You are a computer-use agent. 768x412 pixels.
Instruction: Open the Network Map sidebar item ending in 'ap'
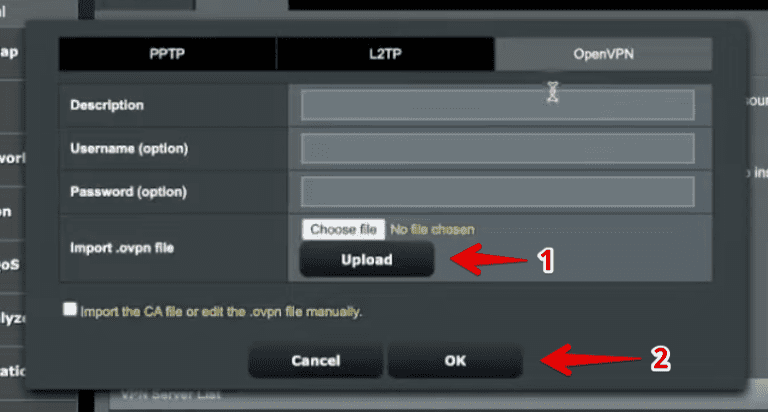point(9,52)
